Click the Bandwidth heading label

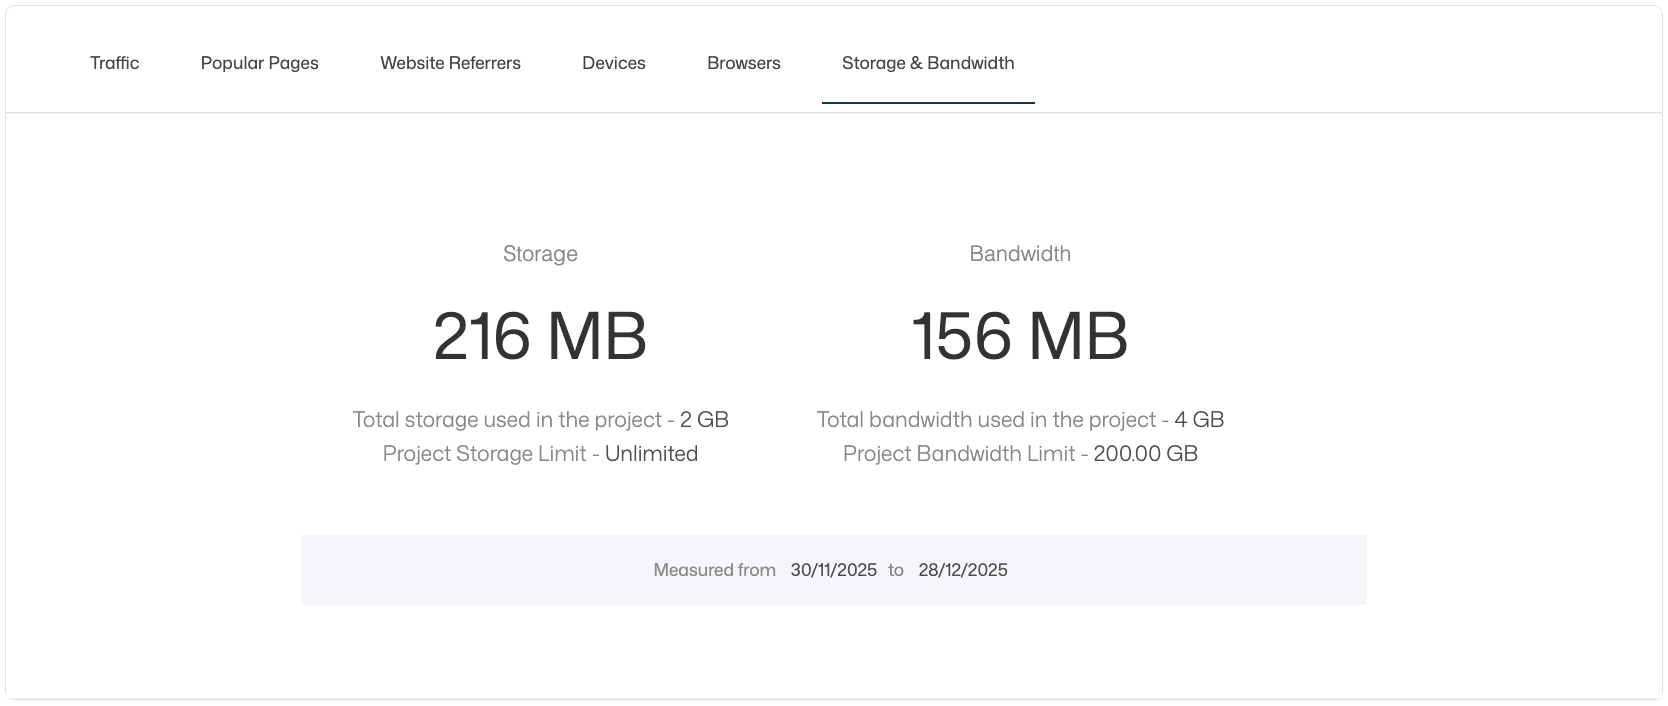1019,254
